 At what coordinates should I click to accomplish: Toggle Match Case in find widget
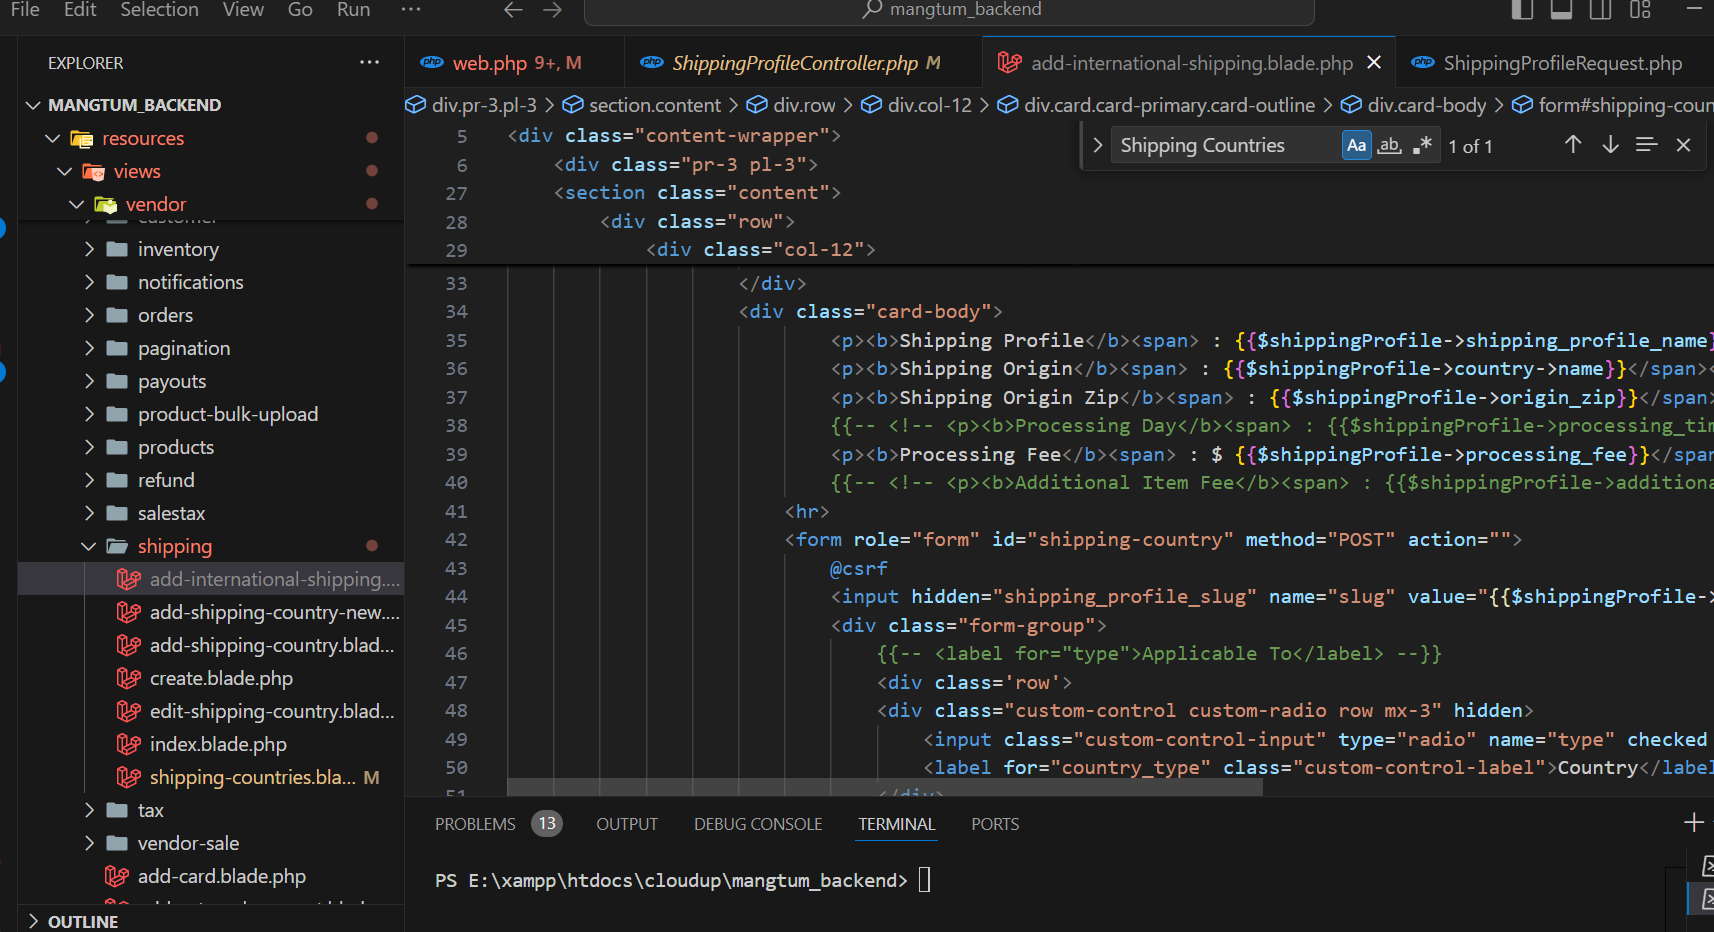pyautogui.click(x=1356, y=146)
